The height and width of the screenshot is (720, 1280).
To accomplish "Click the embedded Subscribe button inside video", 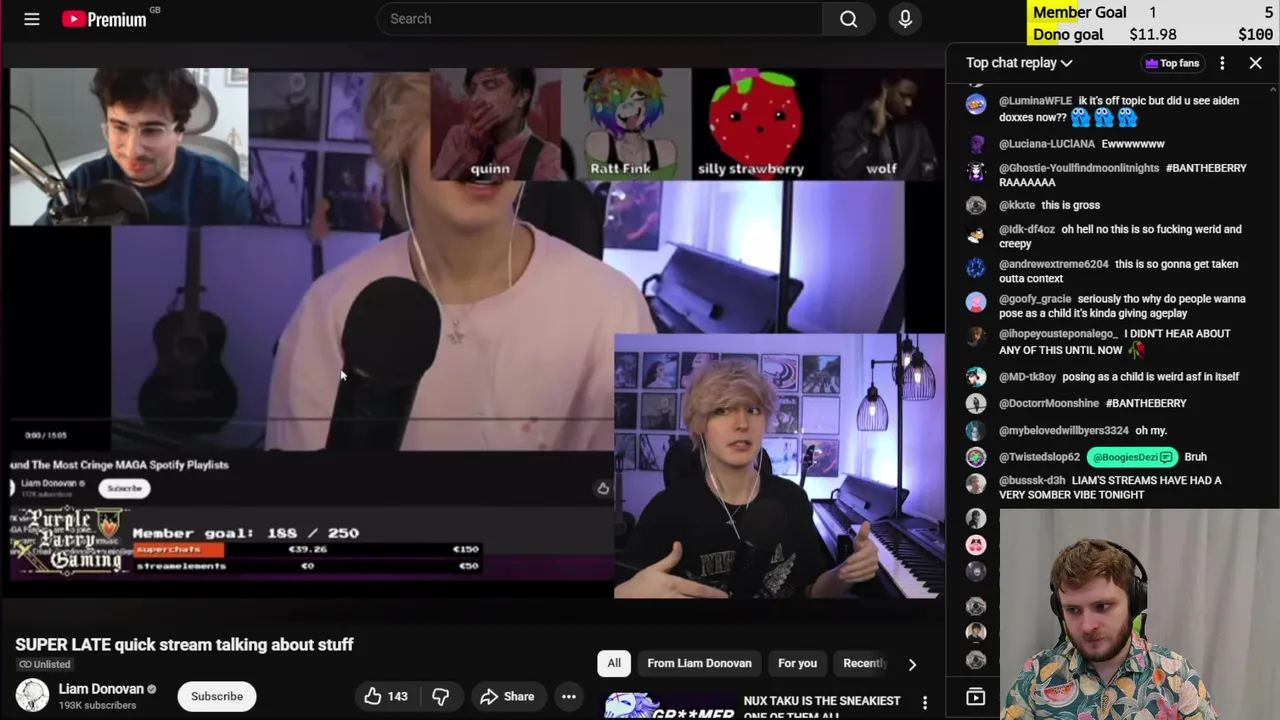I will pos(124,488).
